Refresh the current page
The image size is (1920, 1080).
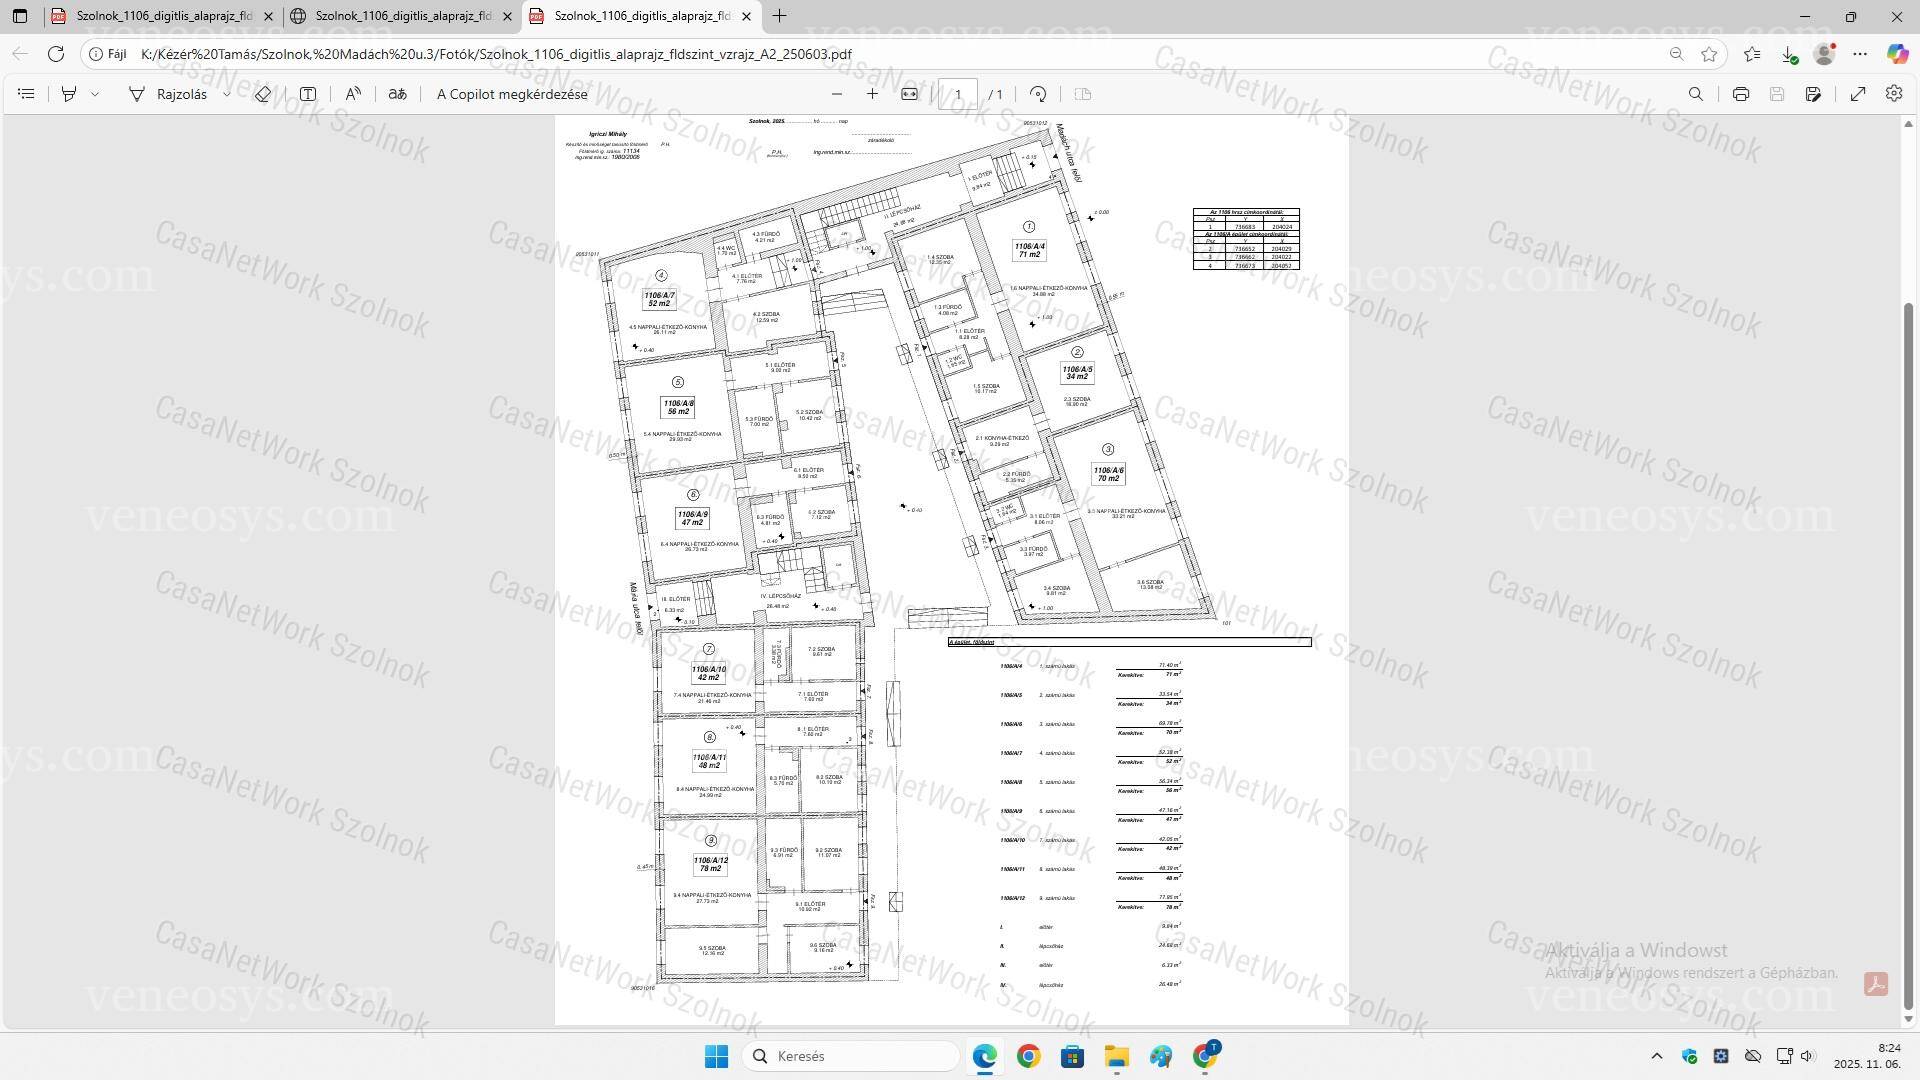(56, 54)
